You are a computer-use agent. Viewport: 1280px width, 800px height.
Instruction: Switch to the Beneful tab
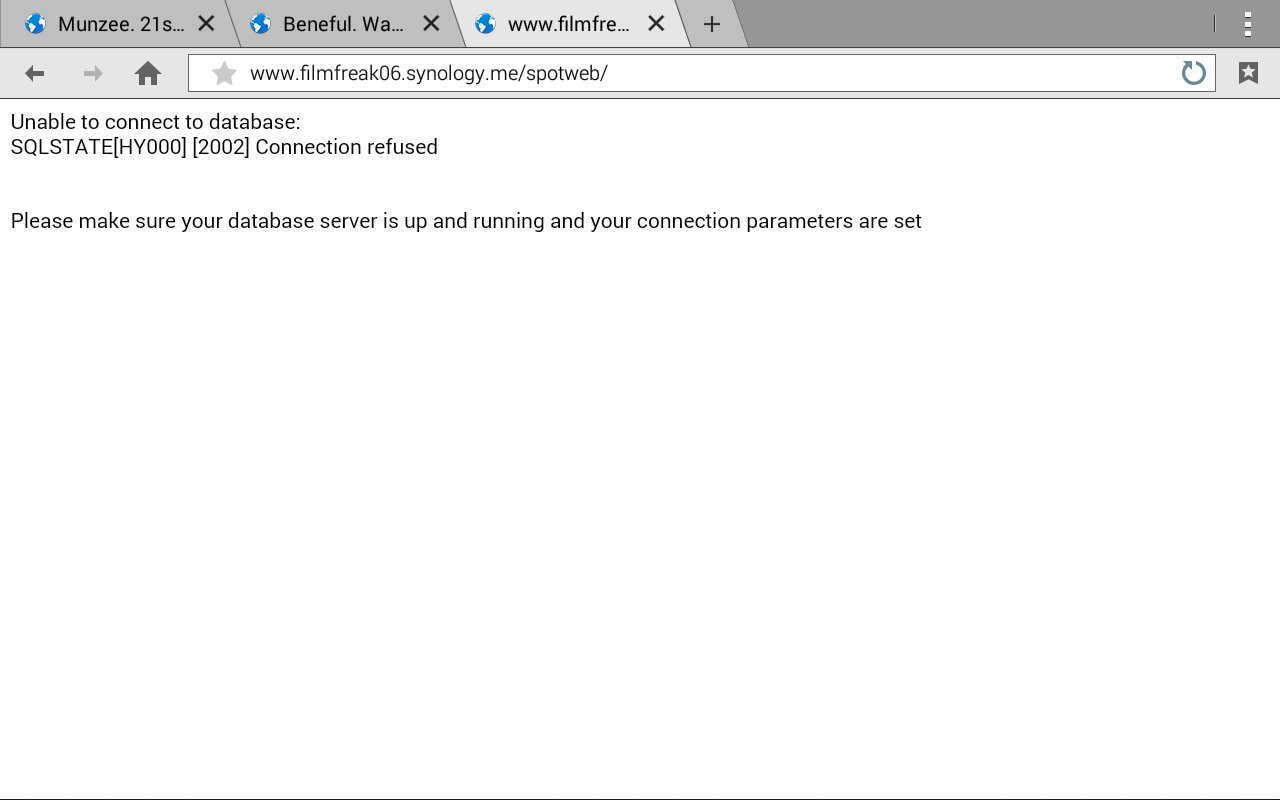coord(343,24)
